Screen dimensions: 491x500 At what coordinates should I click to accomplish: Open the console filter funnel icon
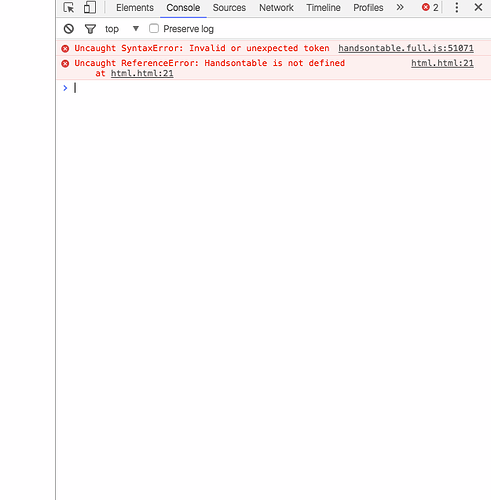pos(90,29)
